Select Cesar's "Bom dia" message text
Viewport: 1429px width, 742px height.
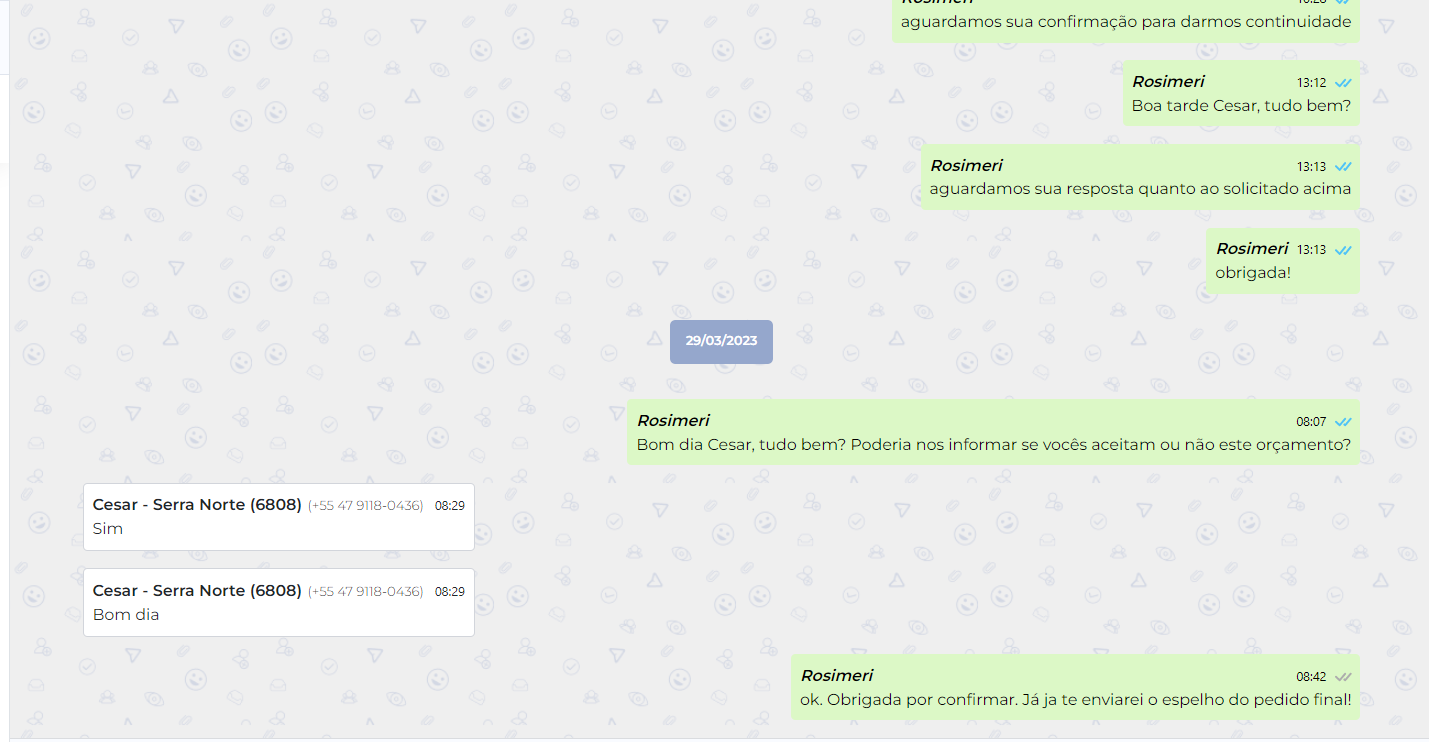click(x=126, y=615)
